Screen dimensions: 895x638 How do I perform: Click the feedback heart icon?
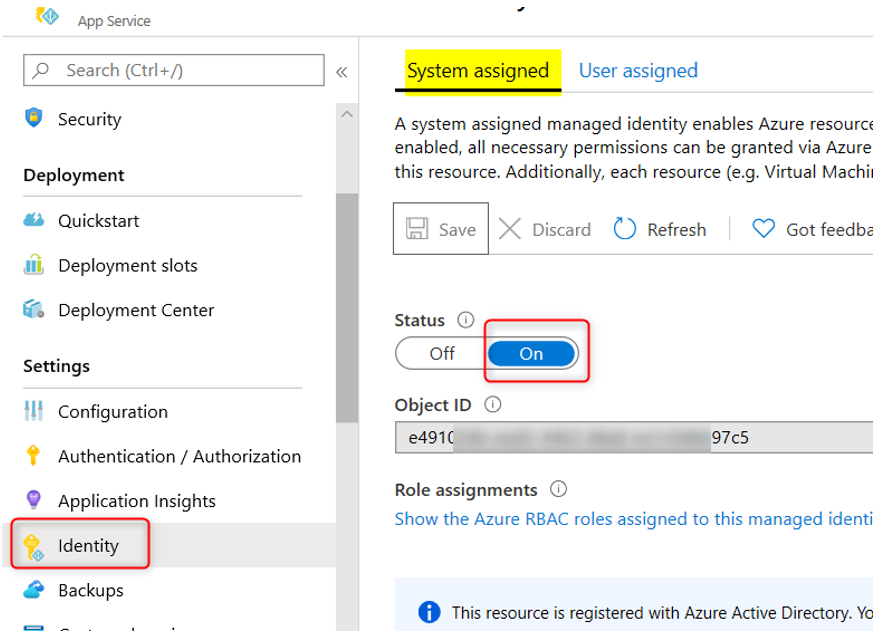(763, 229)
